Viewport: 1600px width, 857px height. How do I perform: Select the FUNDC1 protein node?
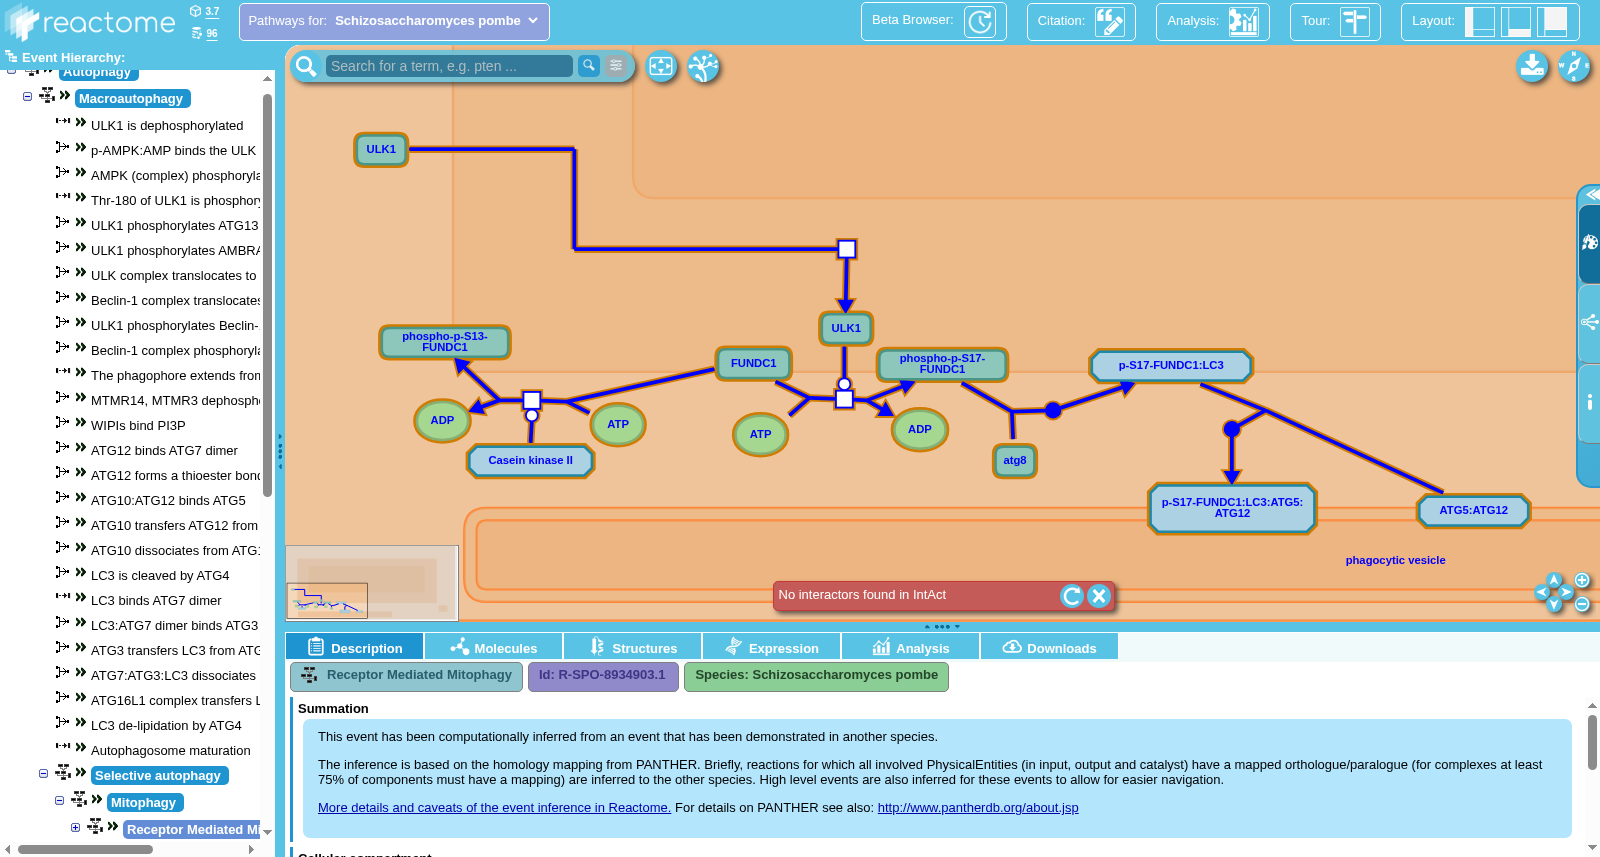click(754, 364)
